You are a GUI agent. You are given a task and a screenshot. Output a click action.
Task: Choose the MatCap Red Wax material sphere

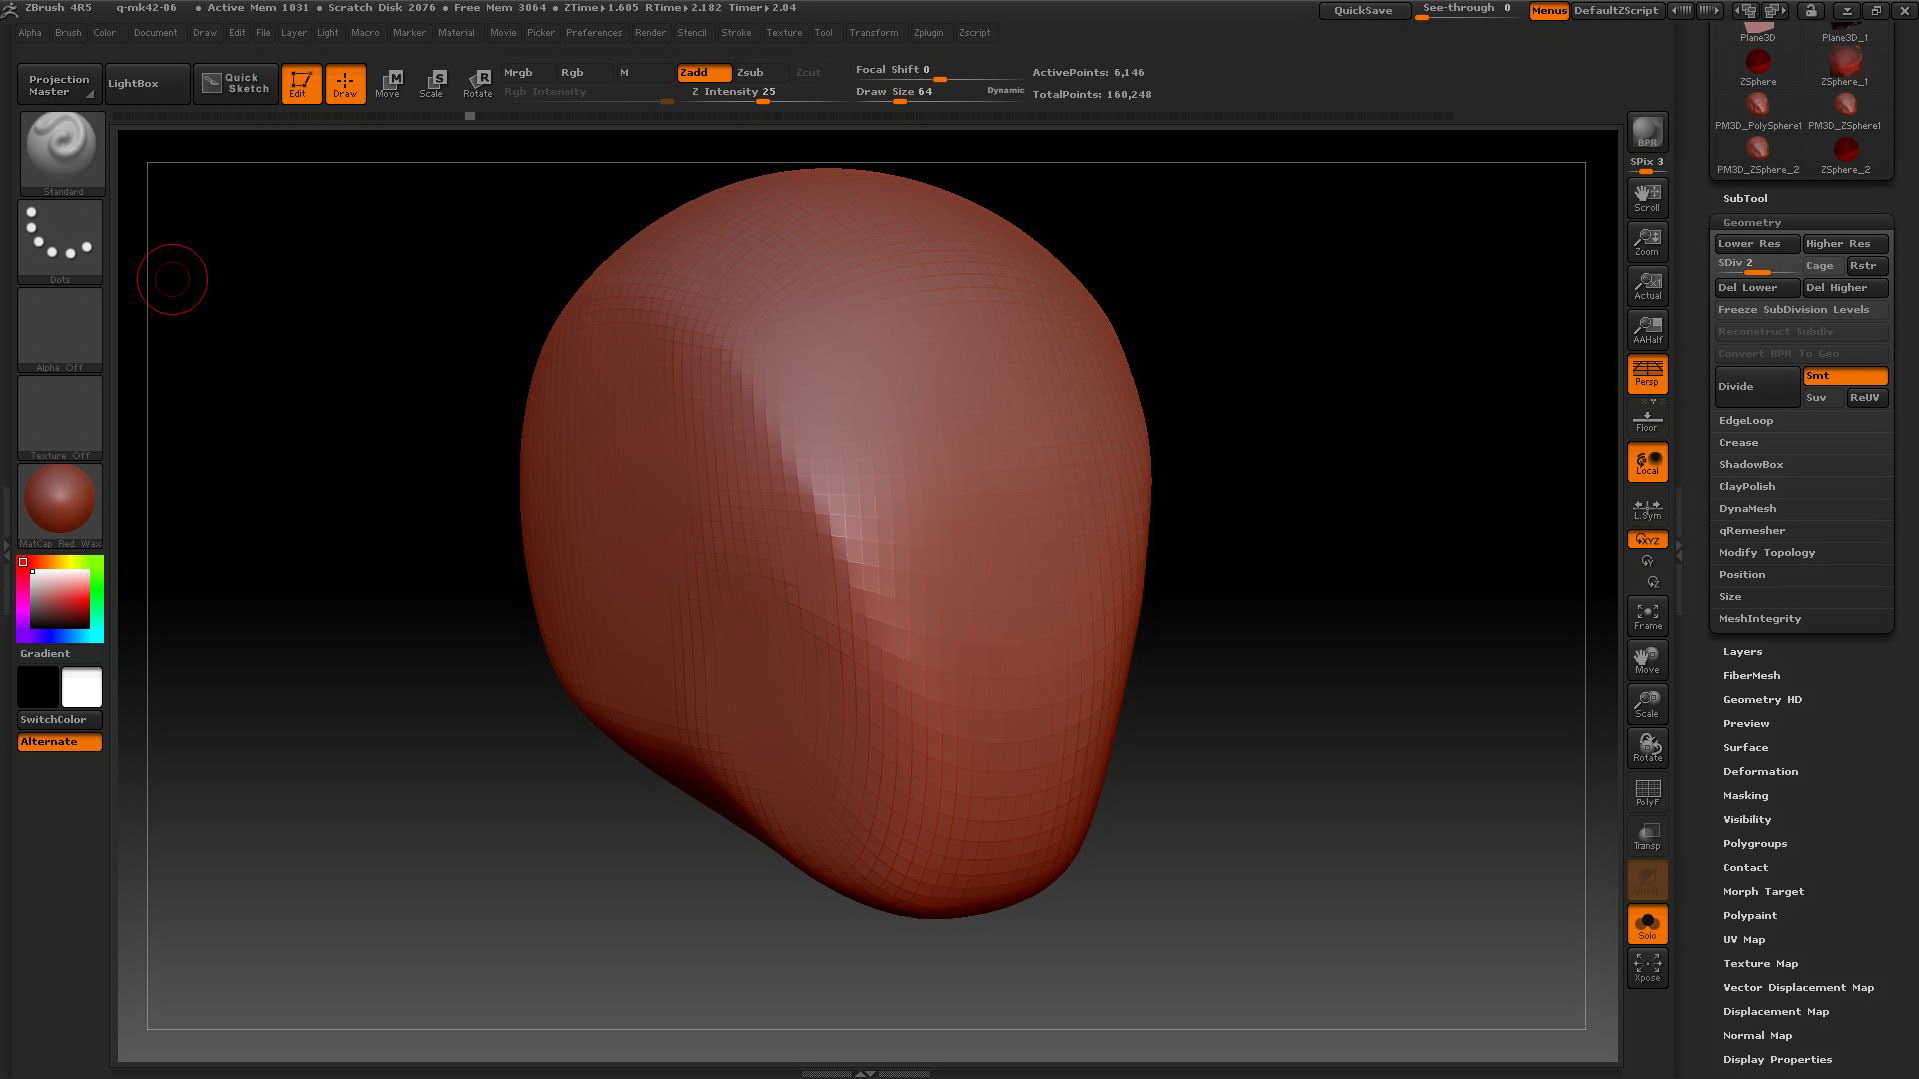point(60,506)
